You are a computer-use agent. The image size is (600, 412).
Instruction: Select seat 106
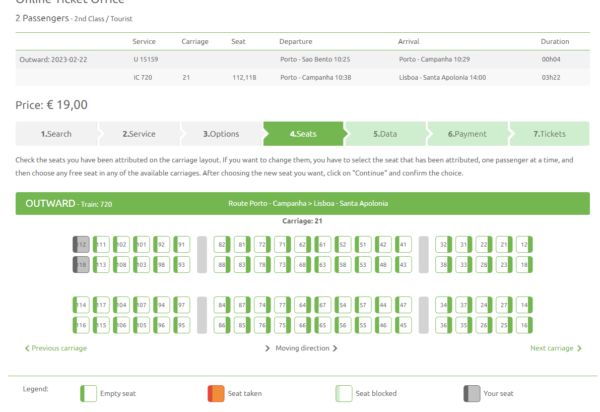121,325
